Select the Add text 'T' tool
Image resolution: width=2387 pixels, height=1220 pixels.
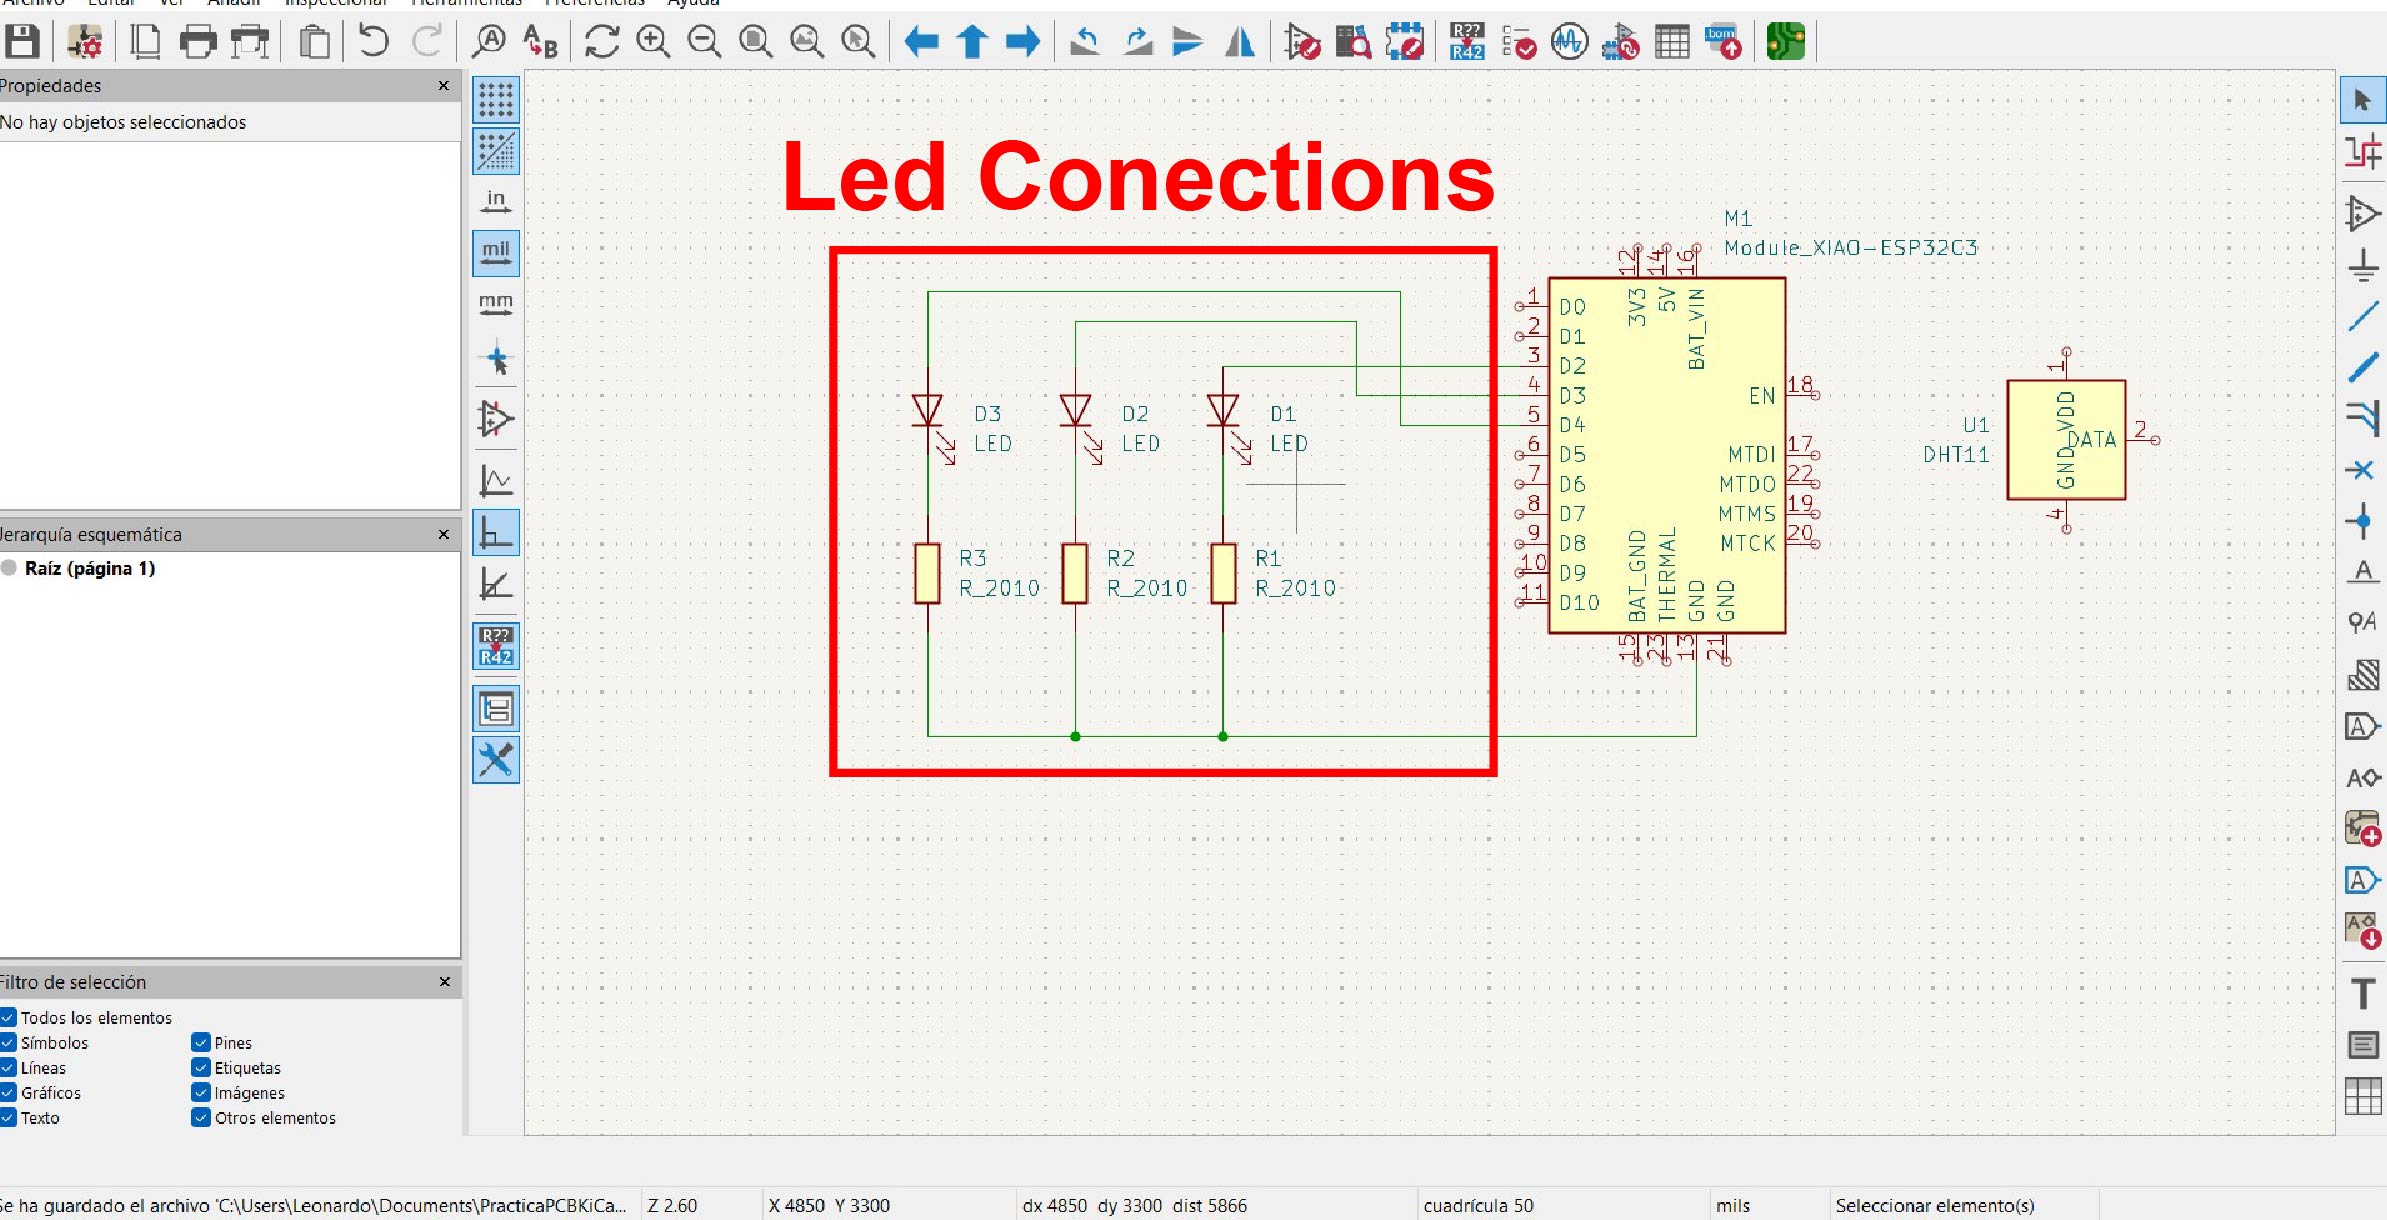[2363, 994]
